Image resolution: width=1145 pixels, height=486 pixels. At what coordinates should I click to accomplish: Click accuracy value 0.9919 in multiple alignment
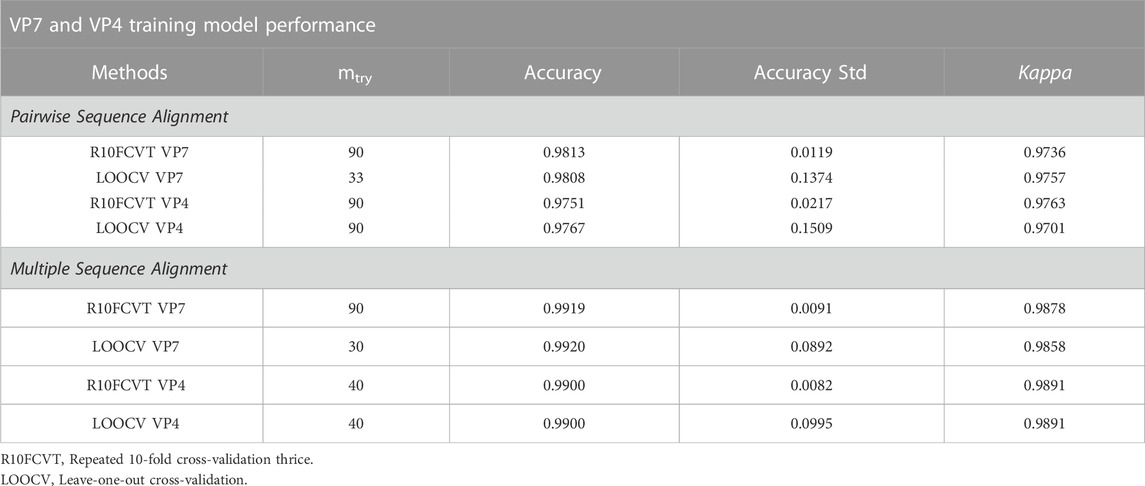click(563, 309)
